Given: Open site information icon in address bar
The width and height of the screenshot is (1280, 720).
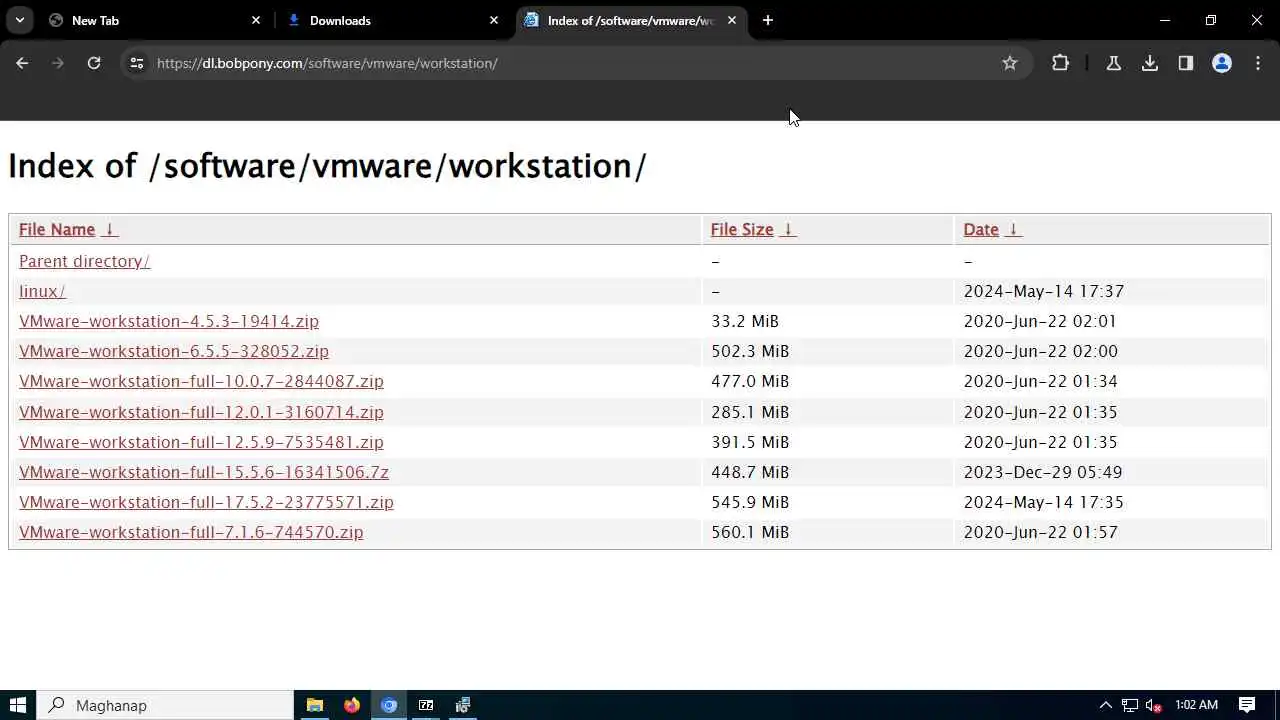Looking at the screenshot, I should [137, 63].
